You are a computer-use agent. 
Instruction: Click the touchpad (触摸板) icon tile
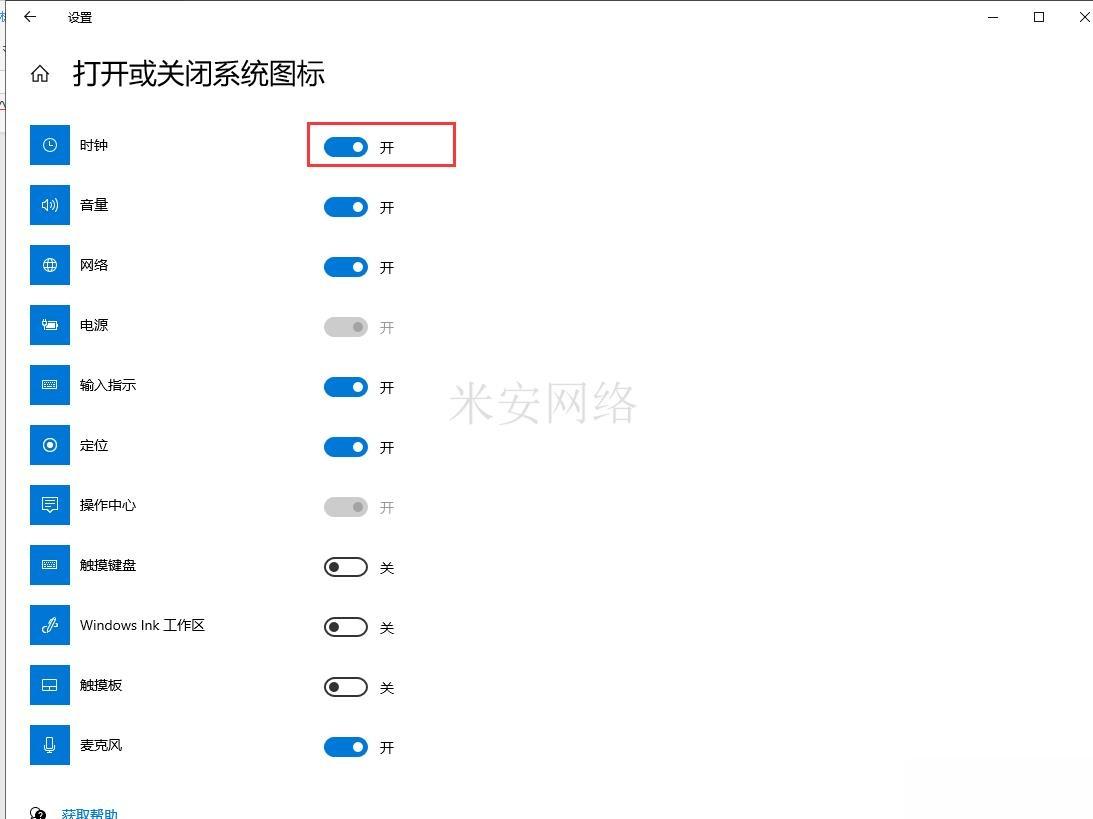coord(49,685)
